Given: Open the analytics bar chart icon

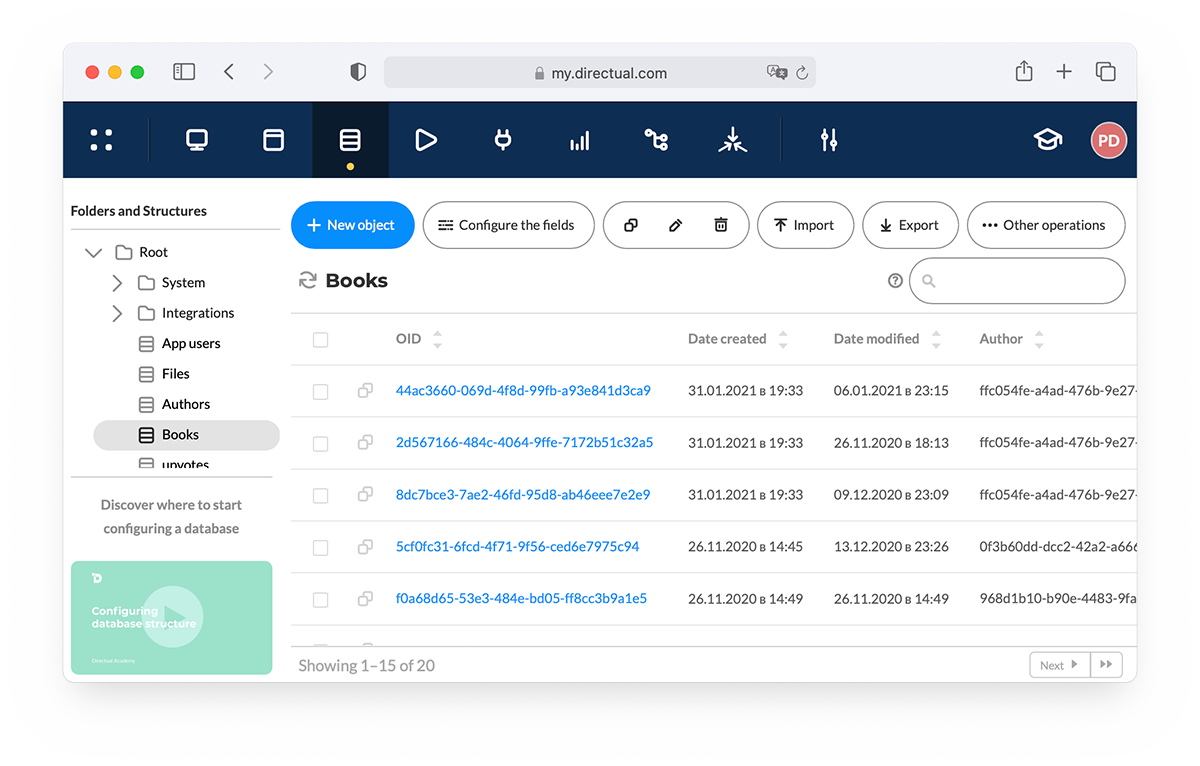Looking at the screenshot, I should pos(579,140).
